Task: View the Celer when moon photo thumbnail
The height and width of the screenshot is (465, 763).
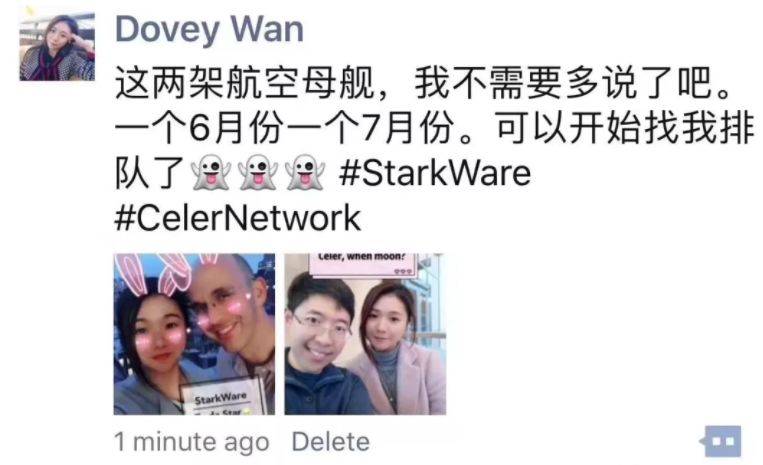Action: point(365,334)
